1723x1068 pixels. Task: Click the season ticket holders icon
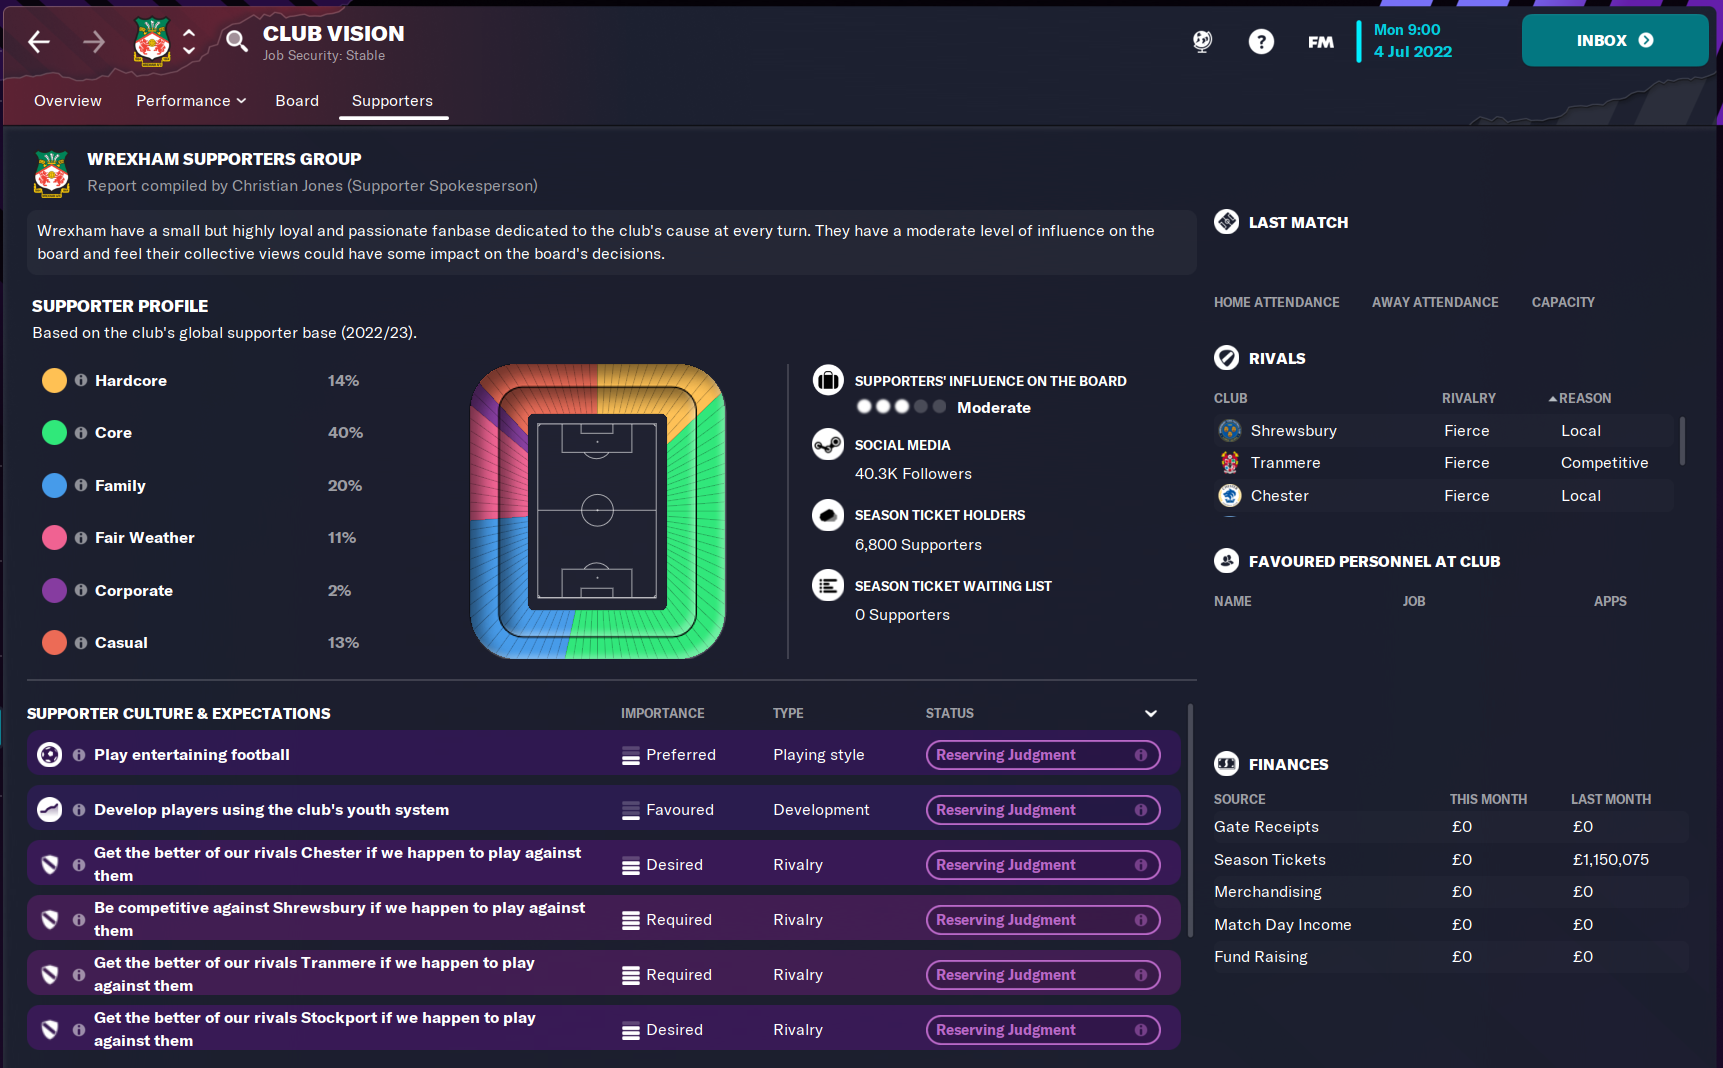coord(828,515)
